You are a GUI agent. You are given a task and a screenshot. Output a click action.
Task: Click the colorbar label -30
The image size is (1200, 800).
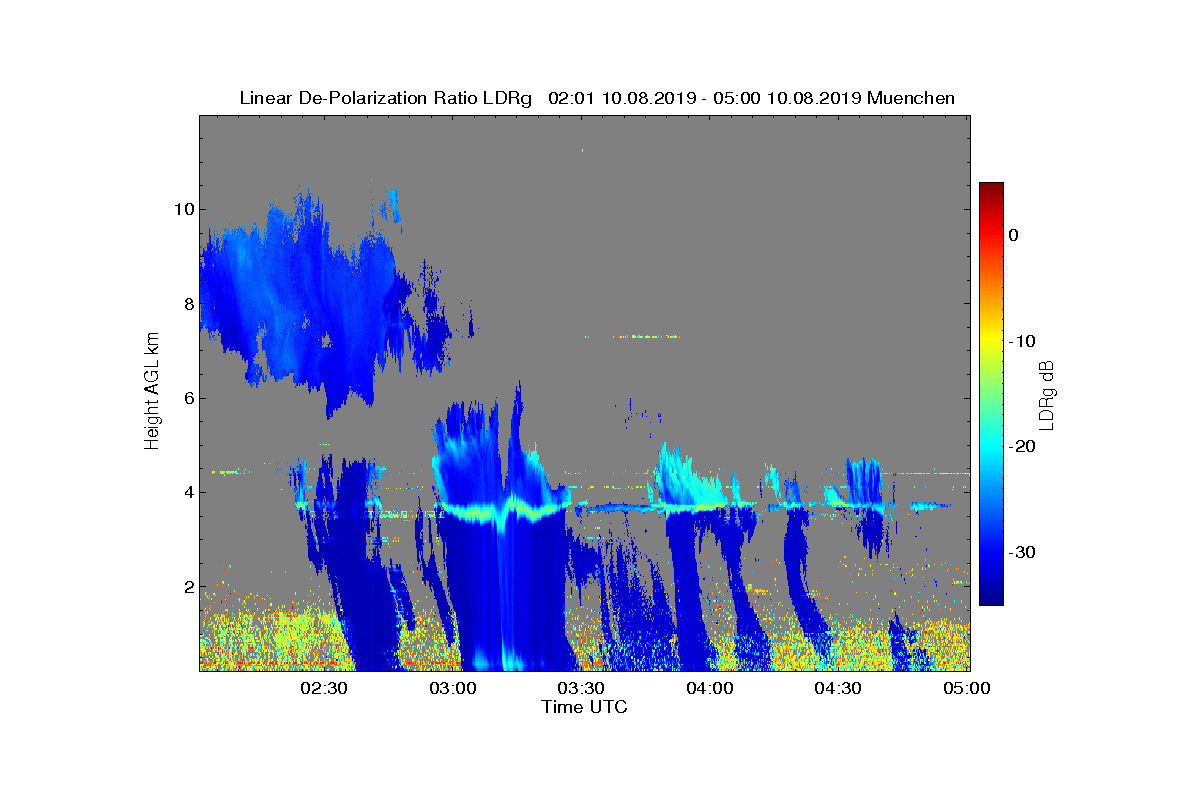1021,553
